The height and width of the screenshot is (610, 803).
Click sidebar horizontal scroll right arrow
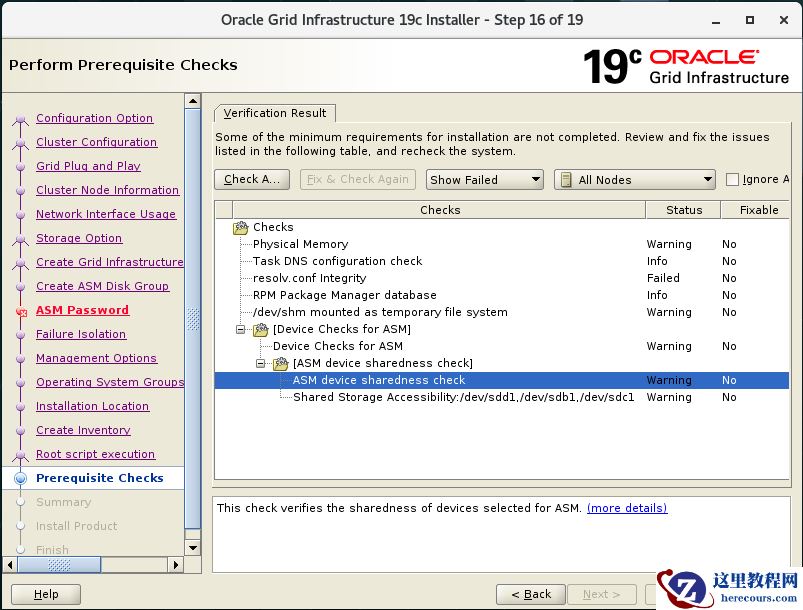(176, 565)
